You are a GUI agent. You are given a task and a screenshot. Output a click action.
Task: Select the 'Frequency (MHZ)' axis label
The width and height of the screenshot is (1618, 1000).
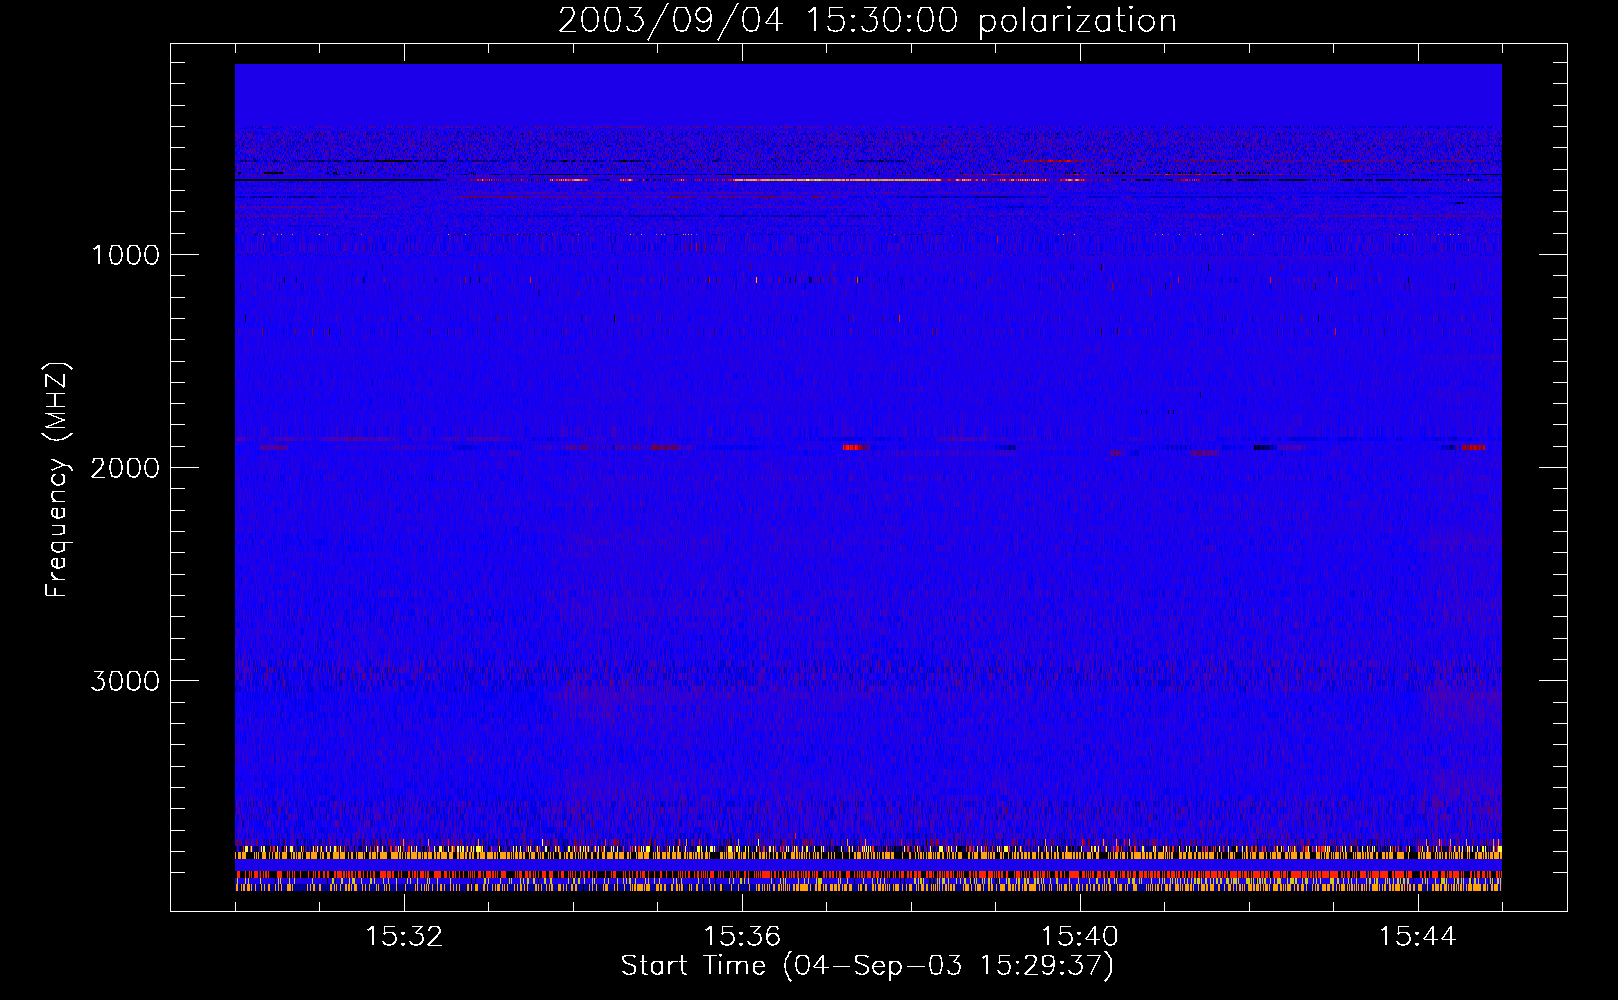tap(57, 480)
